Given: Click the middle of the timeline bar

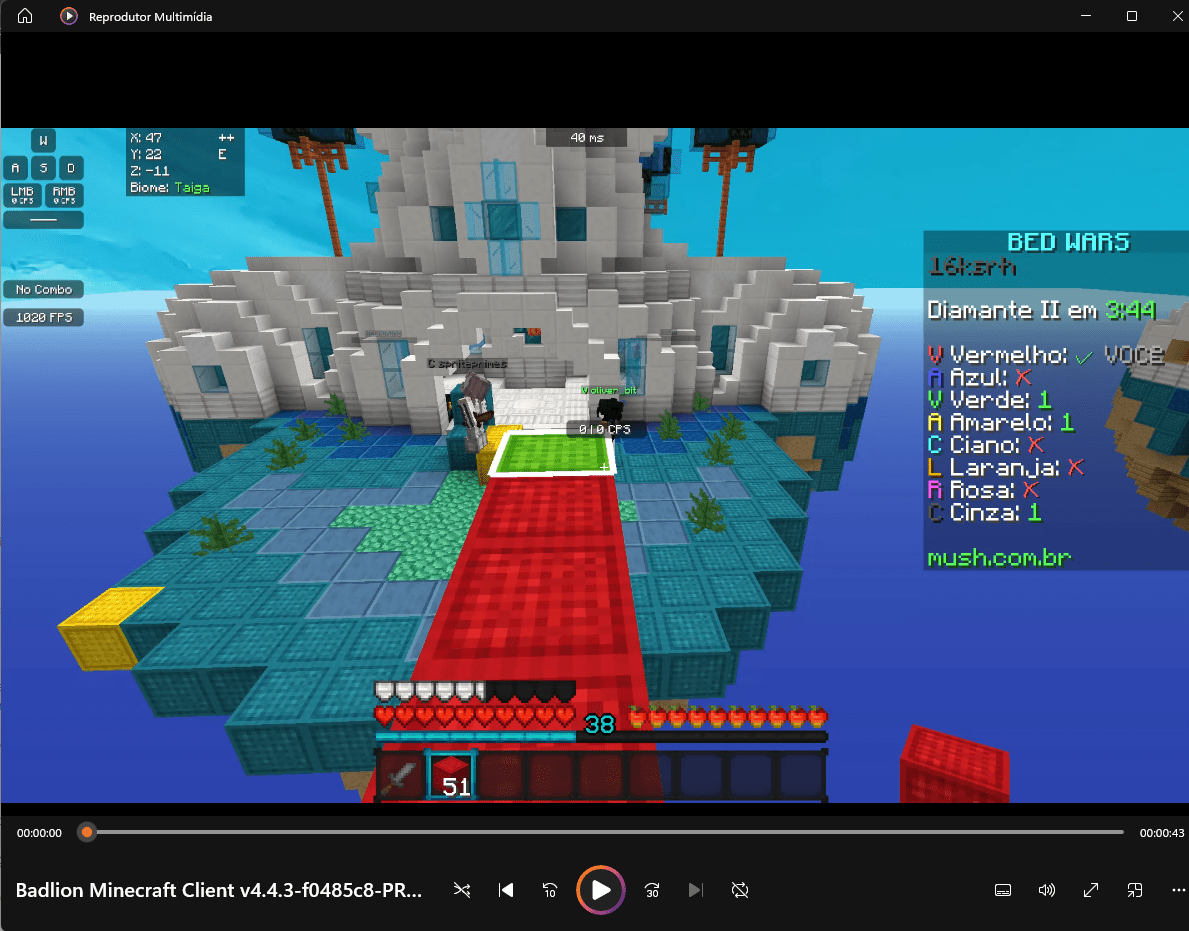Looking at the screenshot, I should (605, 832).
